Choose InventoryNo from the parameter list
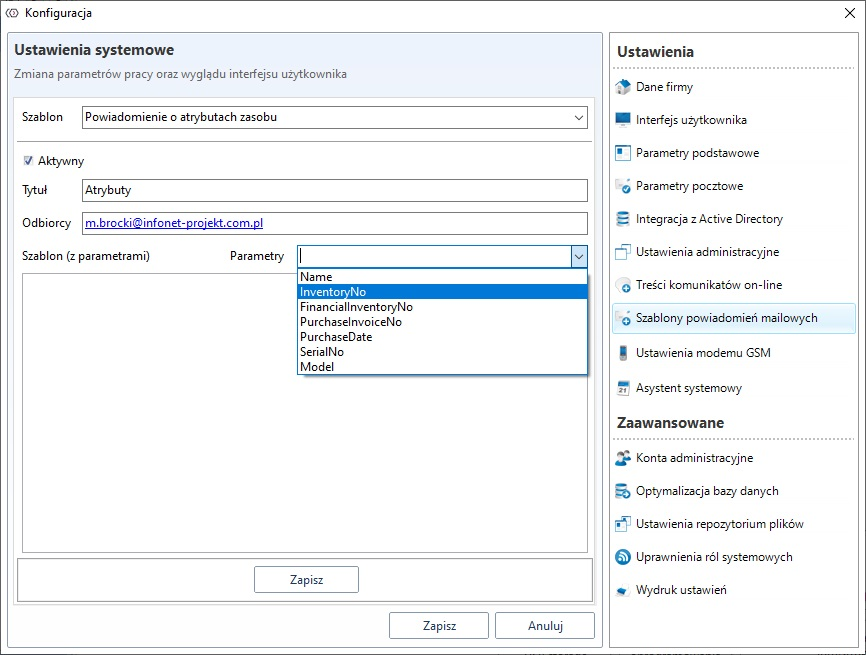The image size is (866, 655). tap(333, 292)
